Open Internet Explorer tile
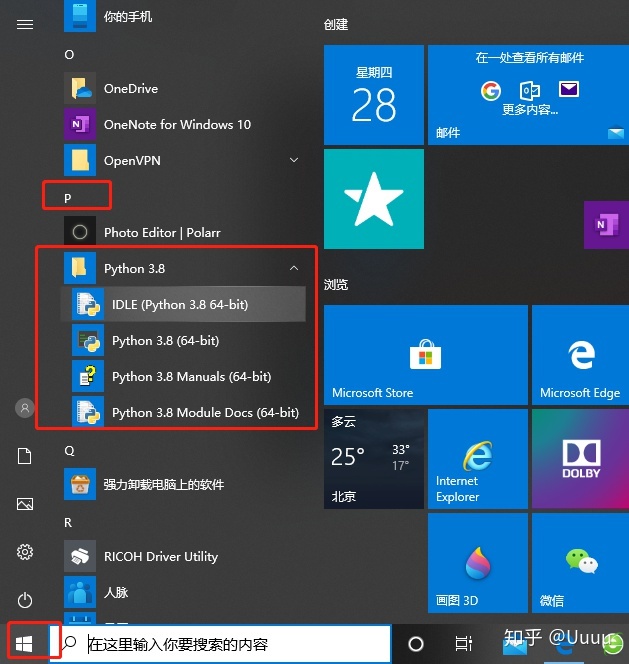The width and height of the screenshot is (629, 664). tap(478, 459)
